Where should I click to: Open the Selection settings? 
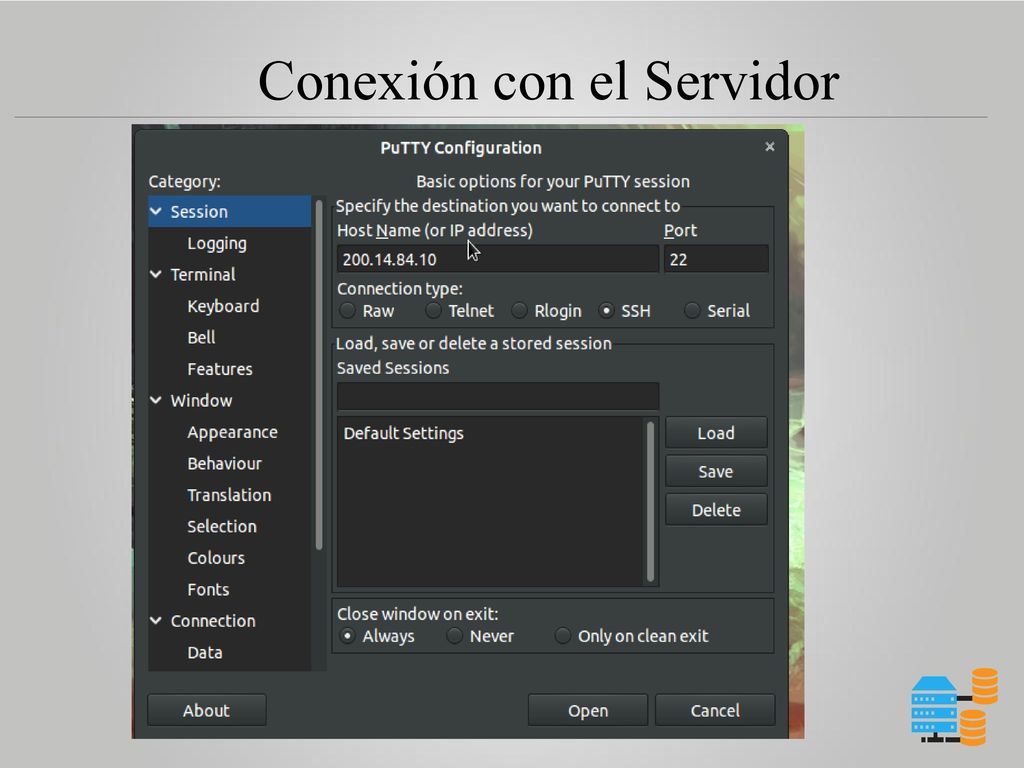point(221,526)
